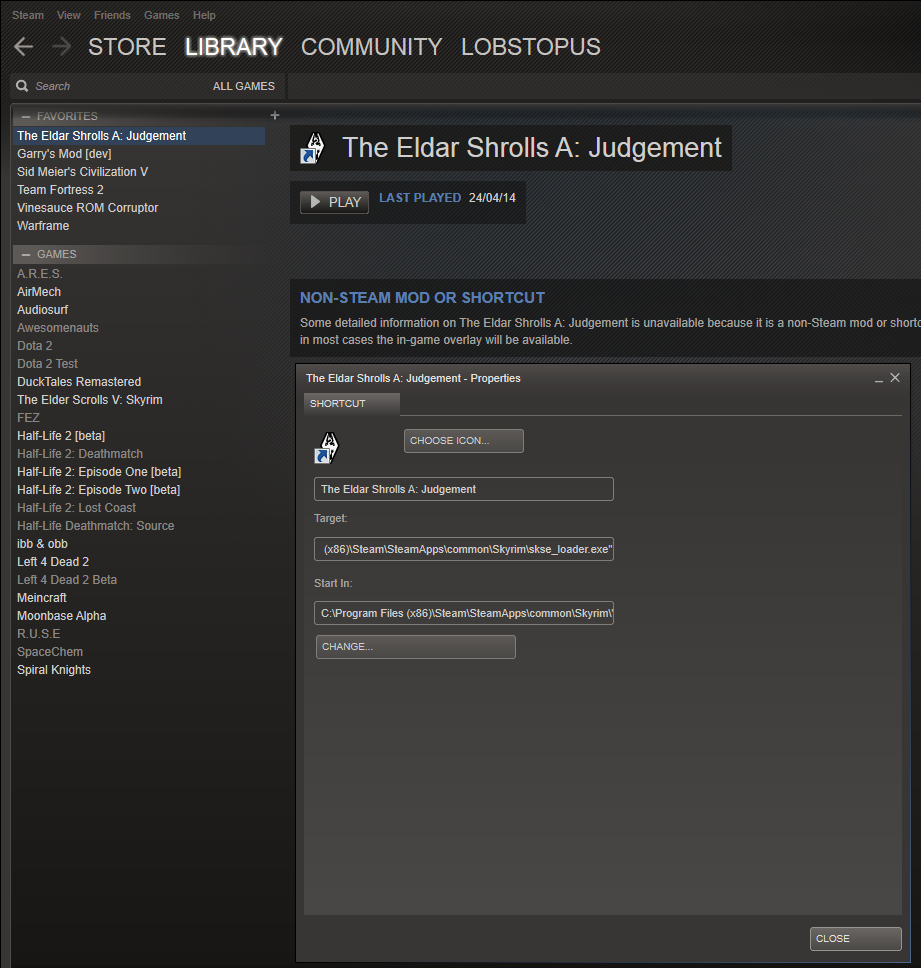Open the ALL GAMES filter dropdown

coord(244,86)
